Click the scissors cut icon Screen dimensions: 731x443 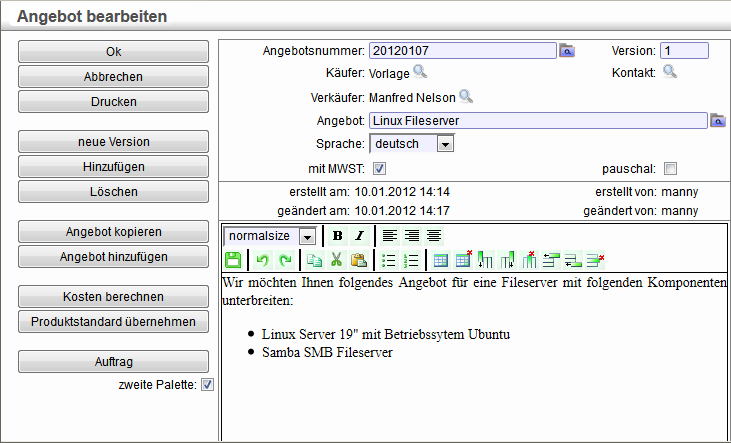336,260
